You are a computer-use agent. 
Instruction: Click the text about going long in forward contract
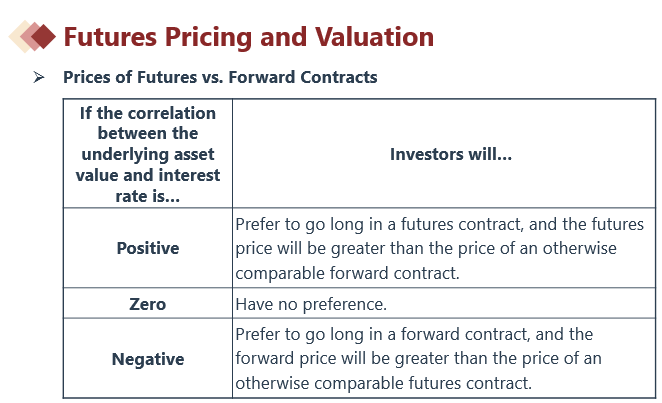418,359
